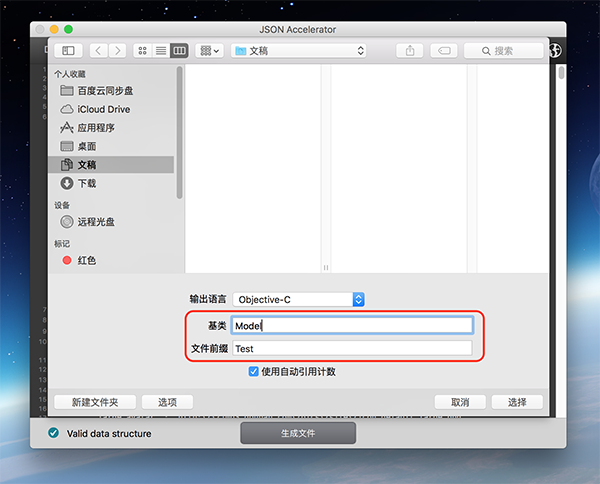This screenshot has height=484, width=600.
Task: Click the red tag color dot
Action: tap(67, 260)
